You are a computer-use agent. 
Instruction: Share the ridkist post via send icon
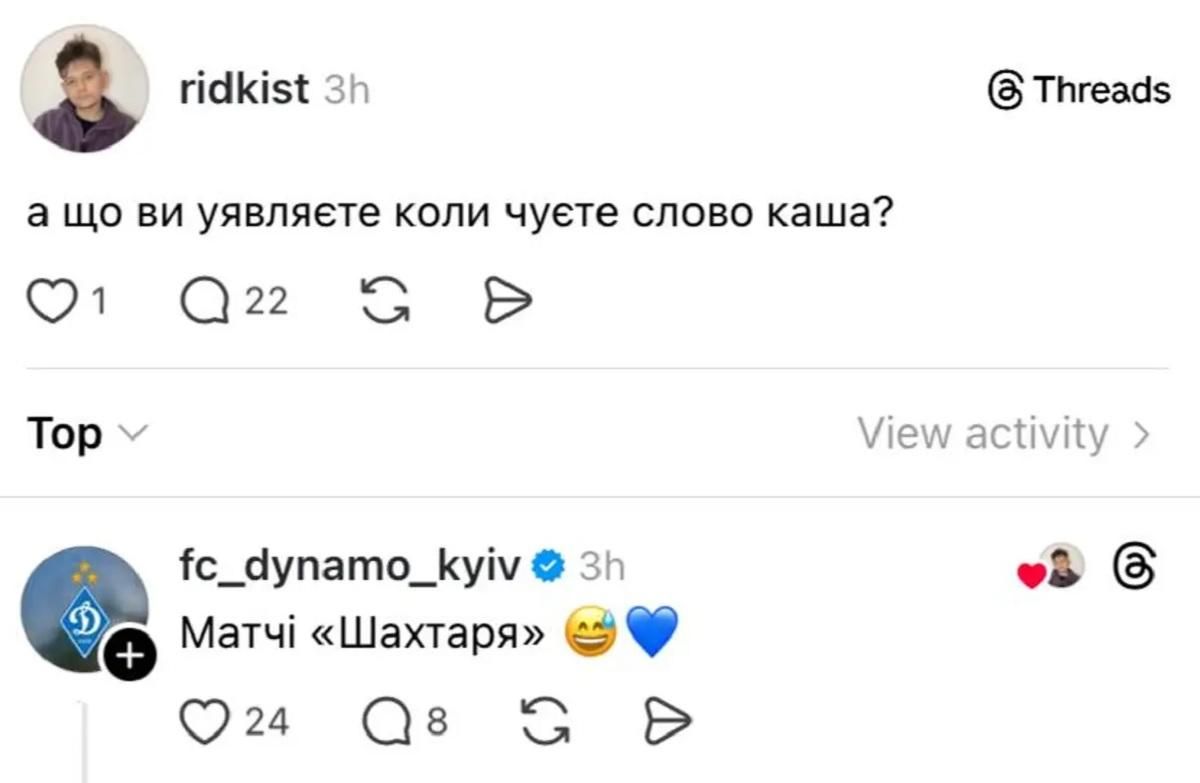(x=507, y=301)
